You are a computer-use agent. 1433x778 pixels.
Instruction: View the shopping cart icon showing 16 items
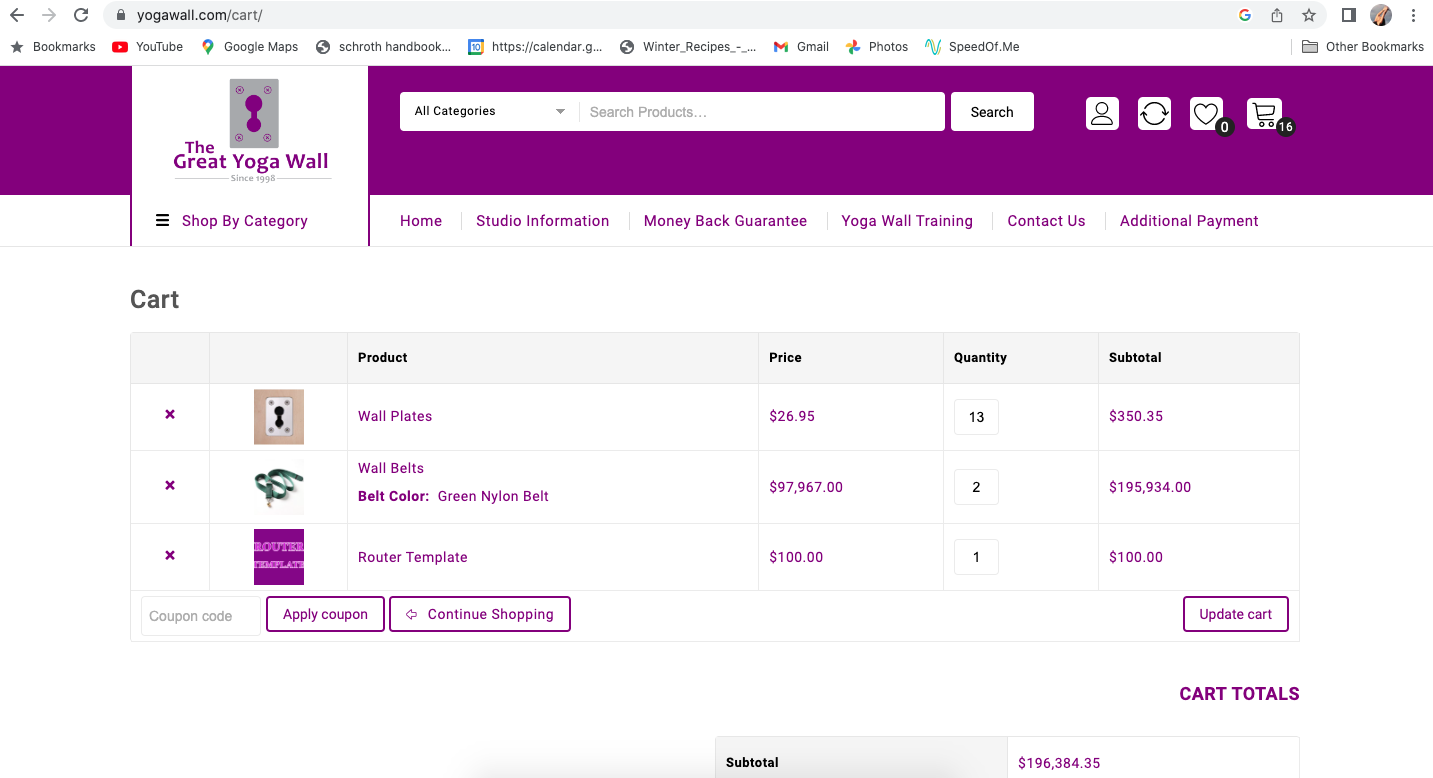(1263, 112)
